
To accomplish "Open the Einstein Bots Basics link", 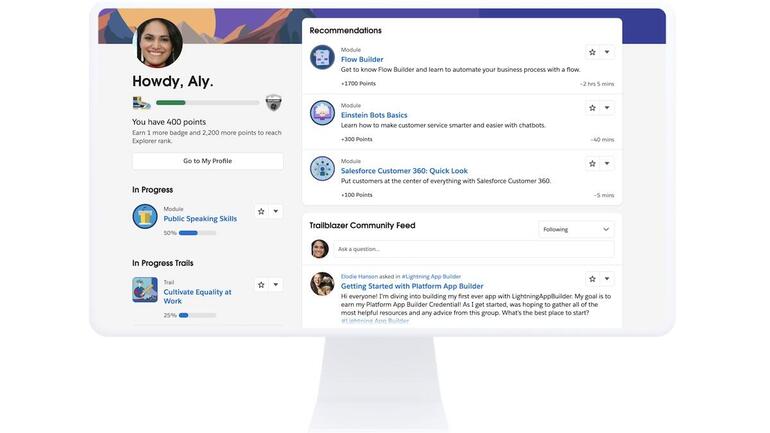I will tap(374, 115).
